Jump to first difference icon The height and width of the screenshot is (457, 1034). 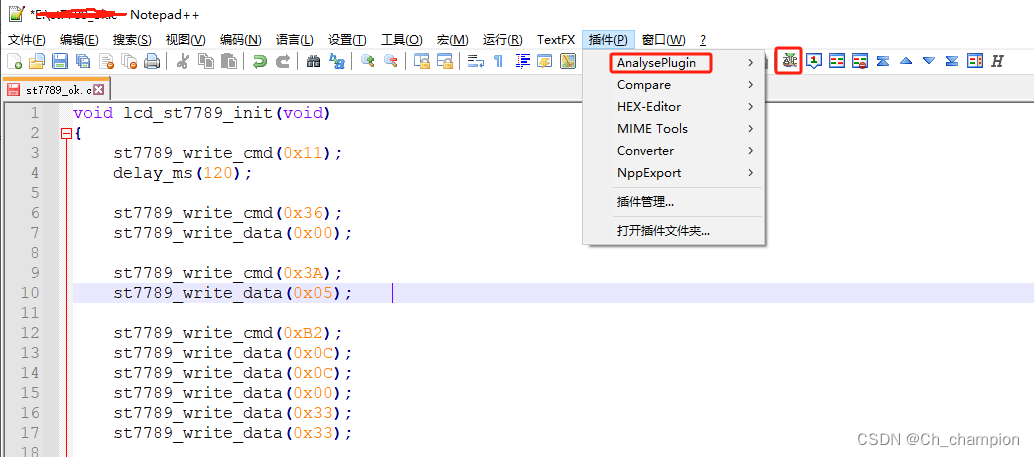tap(883, 61)
